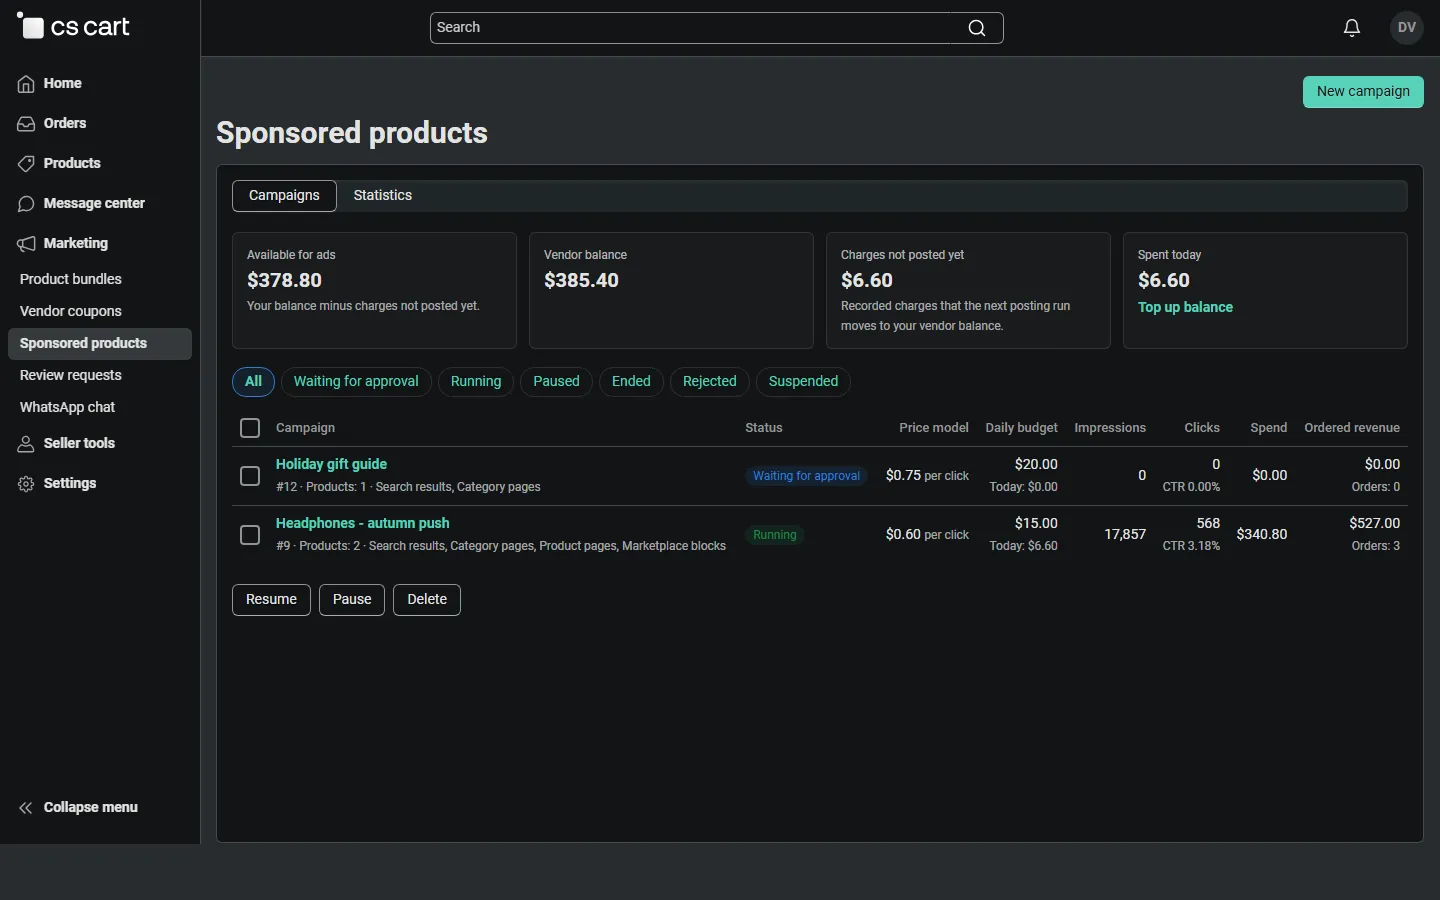This screenshot has width=1440, height=900.
Task: Click the Seller tools person icon
Action: coord(26,444)
